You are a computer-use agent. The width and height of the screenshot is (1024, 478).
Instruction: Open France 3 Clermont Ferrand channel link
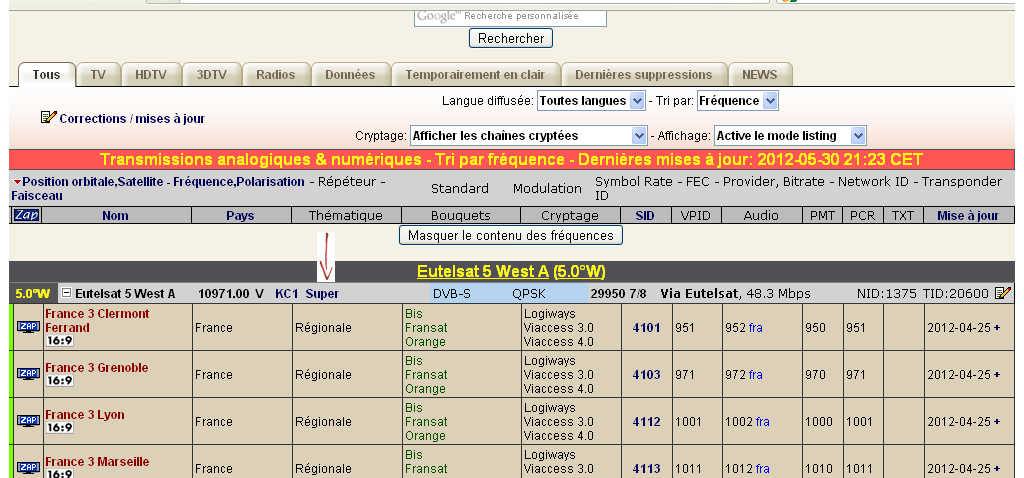[x=97, y=321]
